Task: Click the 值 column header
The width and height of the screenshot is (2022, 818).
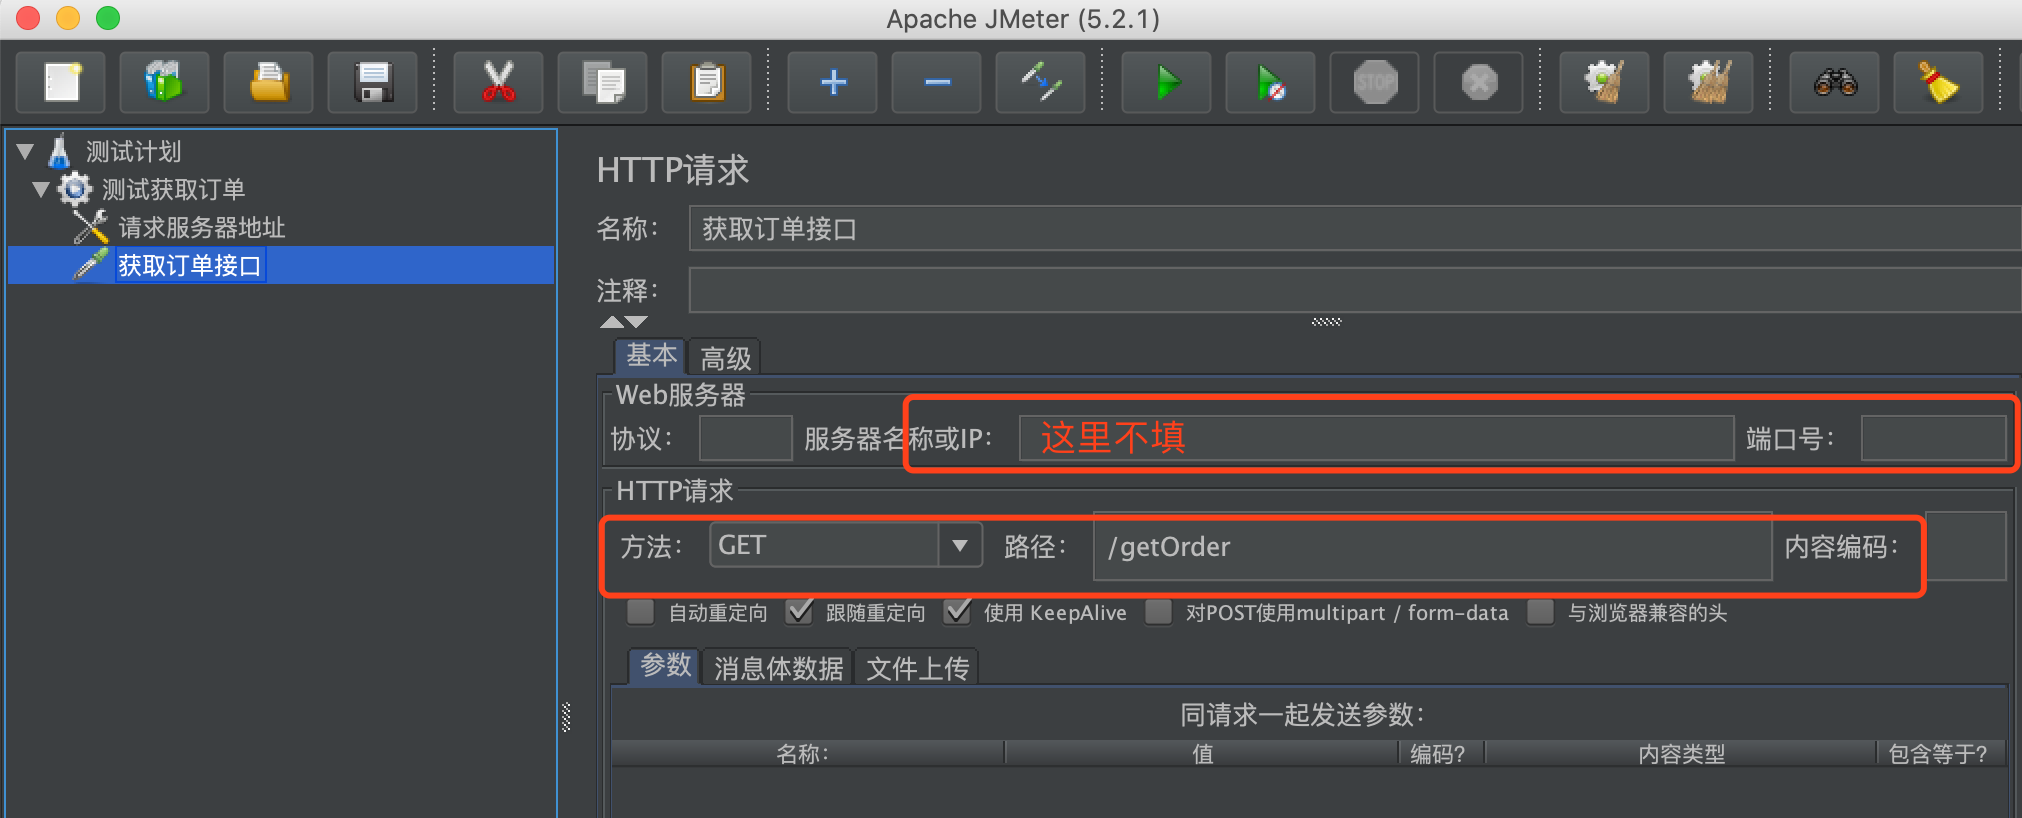Action: coord(1201,754)
